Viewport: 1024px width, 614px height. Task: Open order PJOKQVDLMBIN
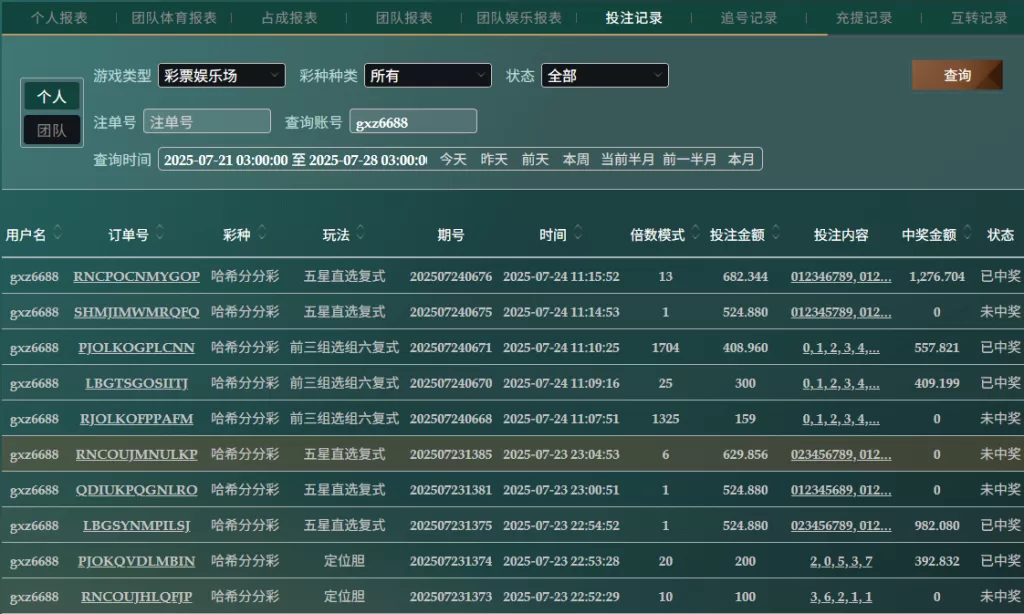point(136,562)
